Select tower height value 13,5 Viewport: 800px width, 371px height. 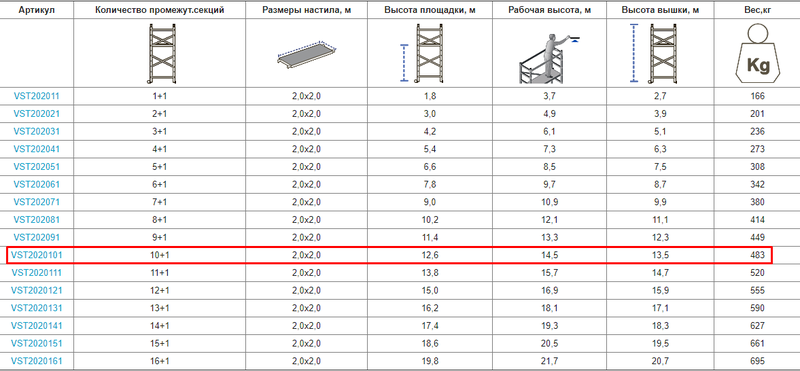(x=660, y=255)
